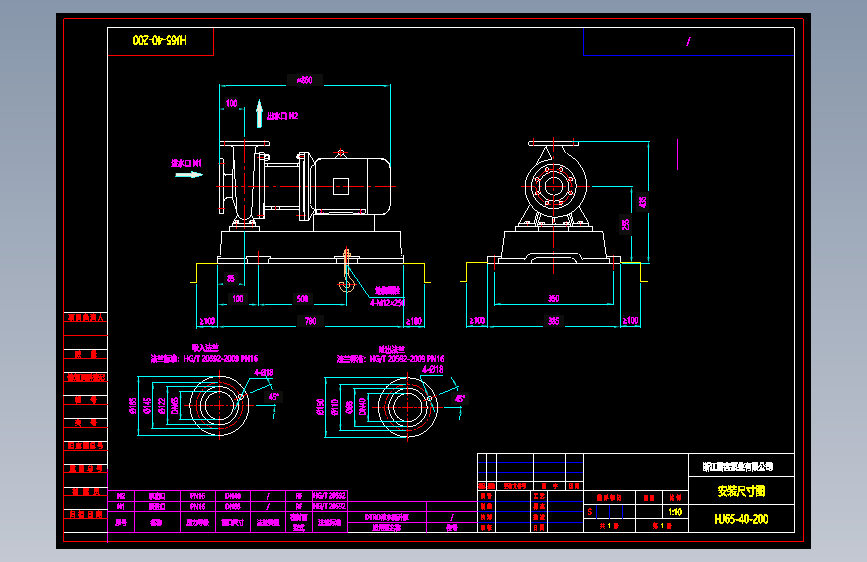Click the Ø150 outlet flange diameter
The image size is (867, 562).
[x=320, y=407]
